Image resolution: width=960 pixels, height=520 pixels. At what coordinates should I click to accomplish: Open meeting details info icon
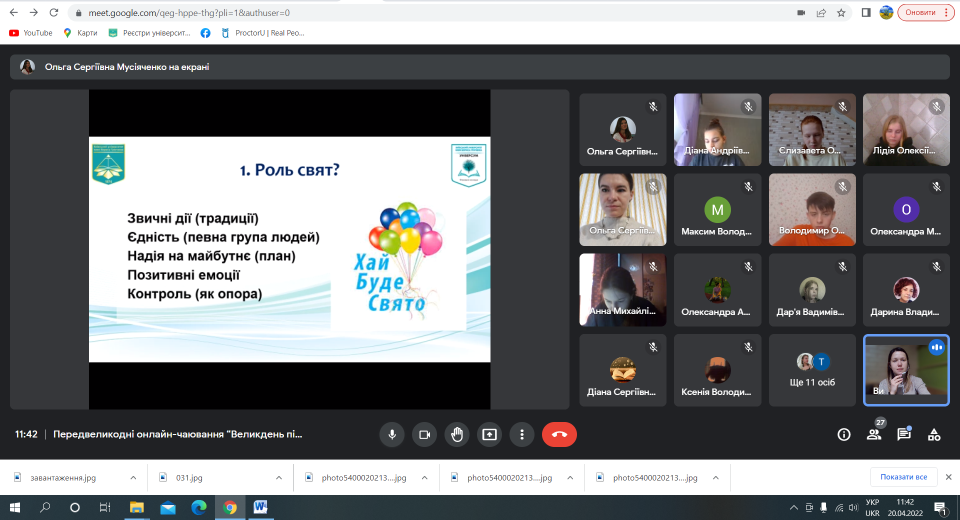point(844,434)
